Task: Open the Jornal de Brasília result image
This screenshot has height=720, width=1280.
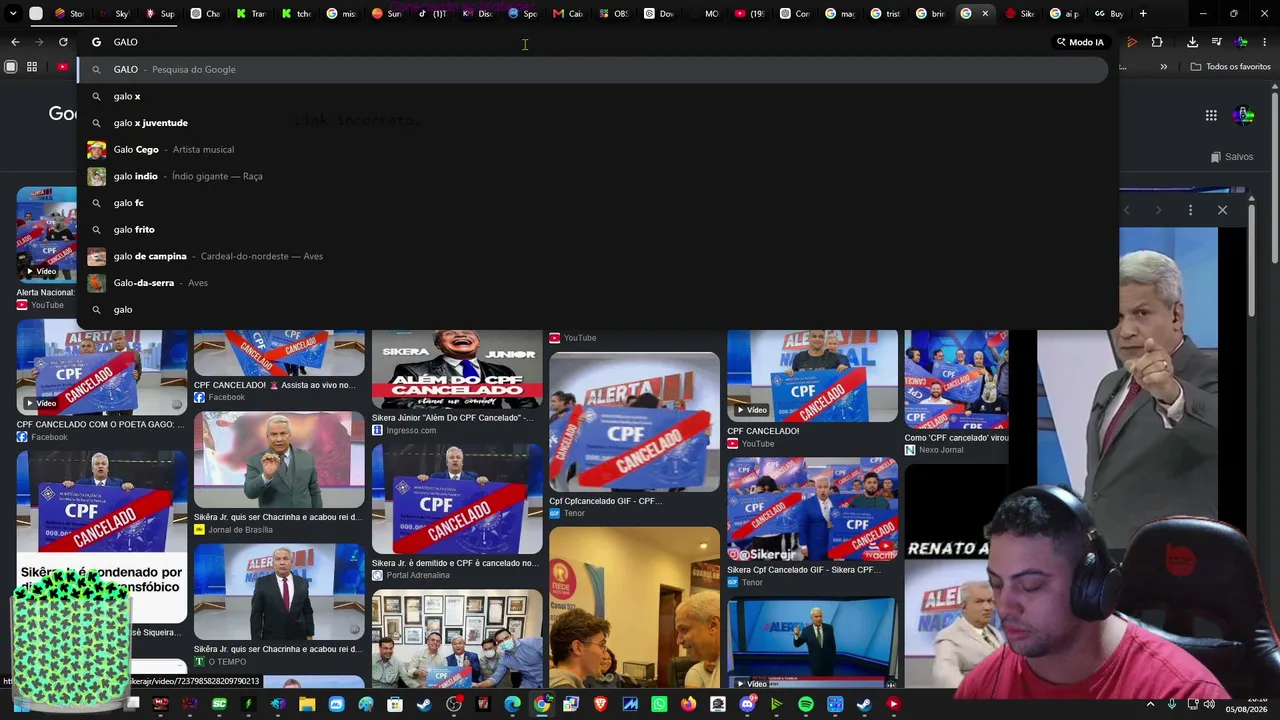Action: 279,460
